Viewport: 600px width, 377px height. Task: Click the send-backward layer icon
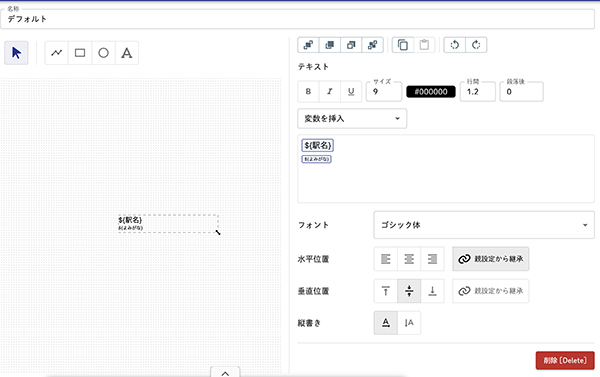pyautogui.click(x=351, y=45)
